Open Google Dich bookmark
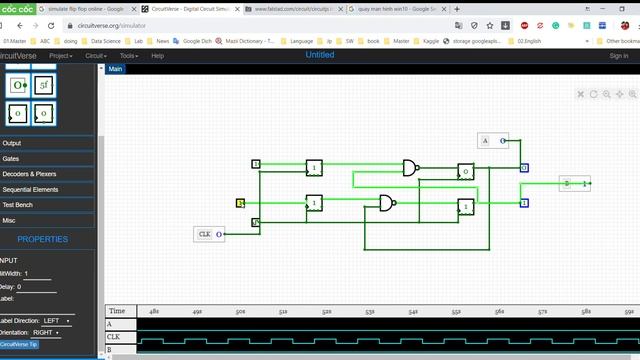640x360 pixels. pyautogui.click(x=193, y=41)
